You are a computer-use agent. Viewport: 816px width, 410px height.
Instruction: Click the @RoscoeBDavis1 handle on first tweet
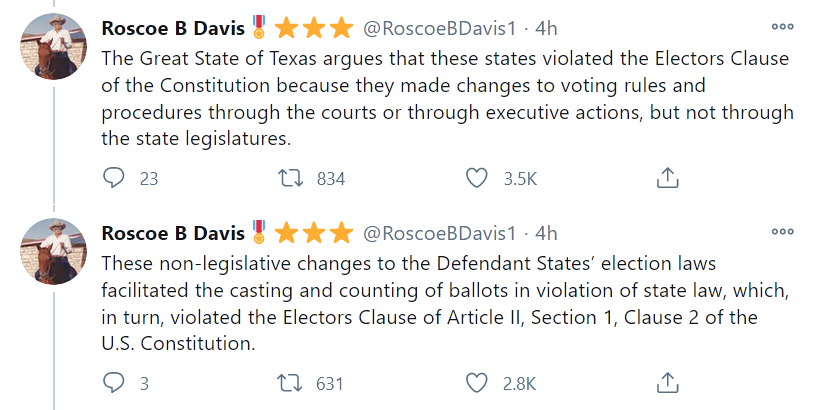click(441, 27)
